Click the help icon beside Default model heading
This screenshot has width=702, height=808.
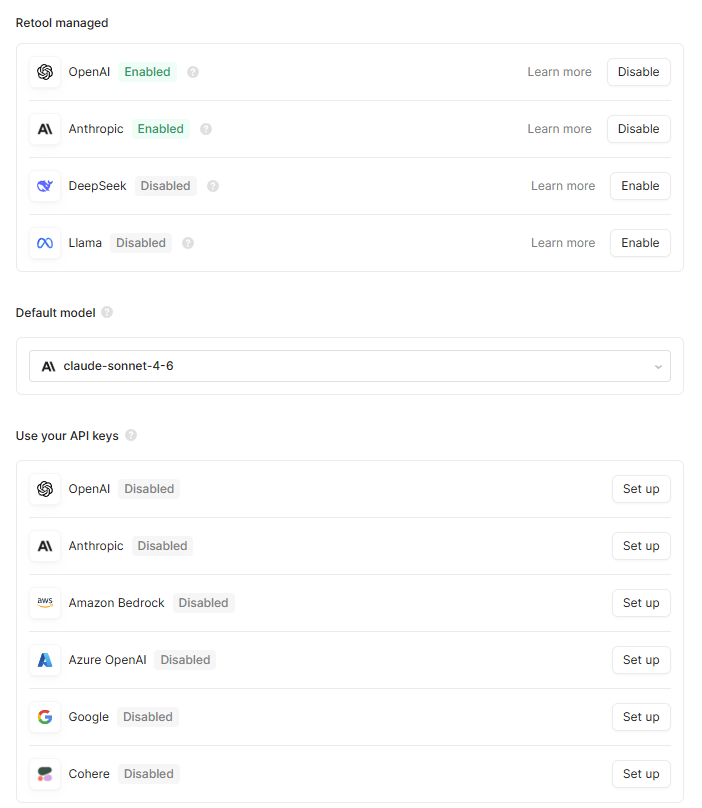pos(107,312)
